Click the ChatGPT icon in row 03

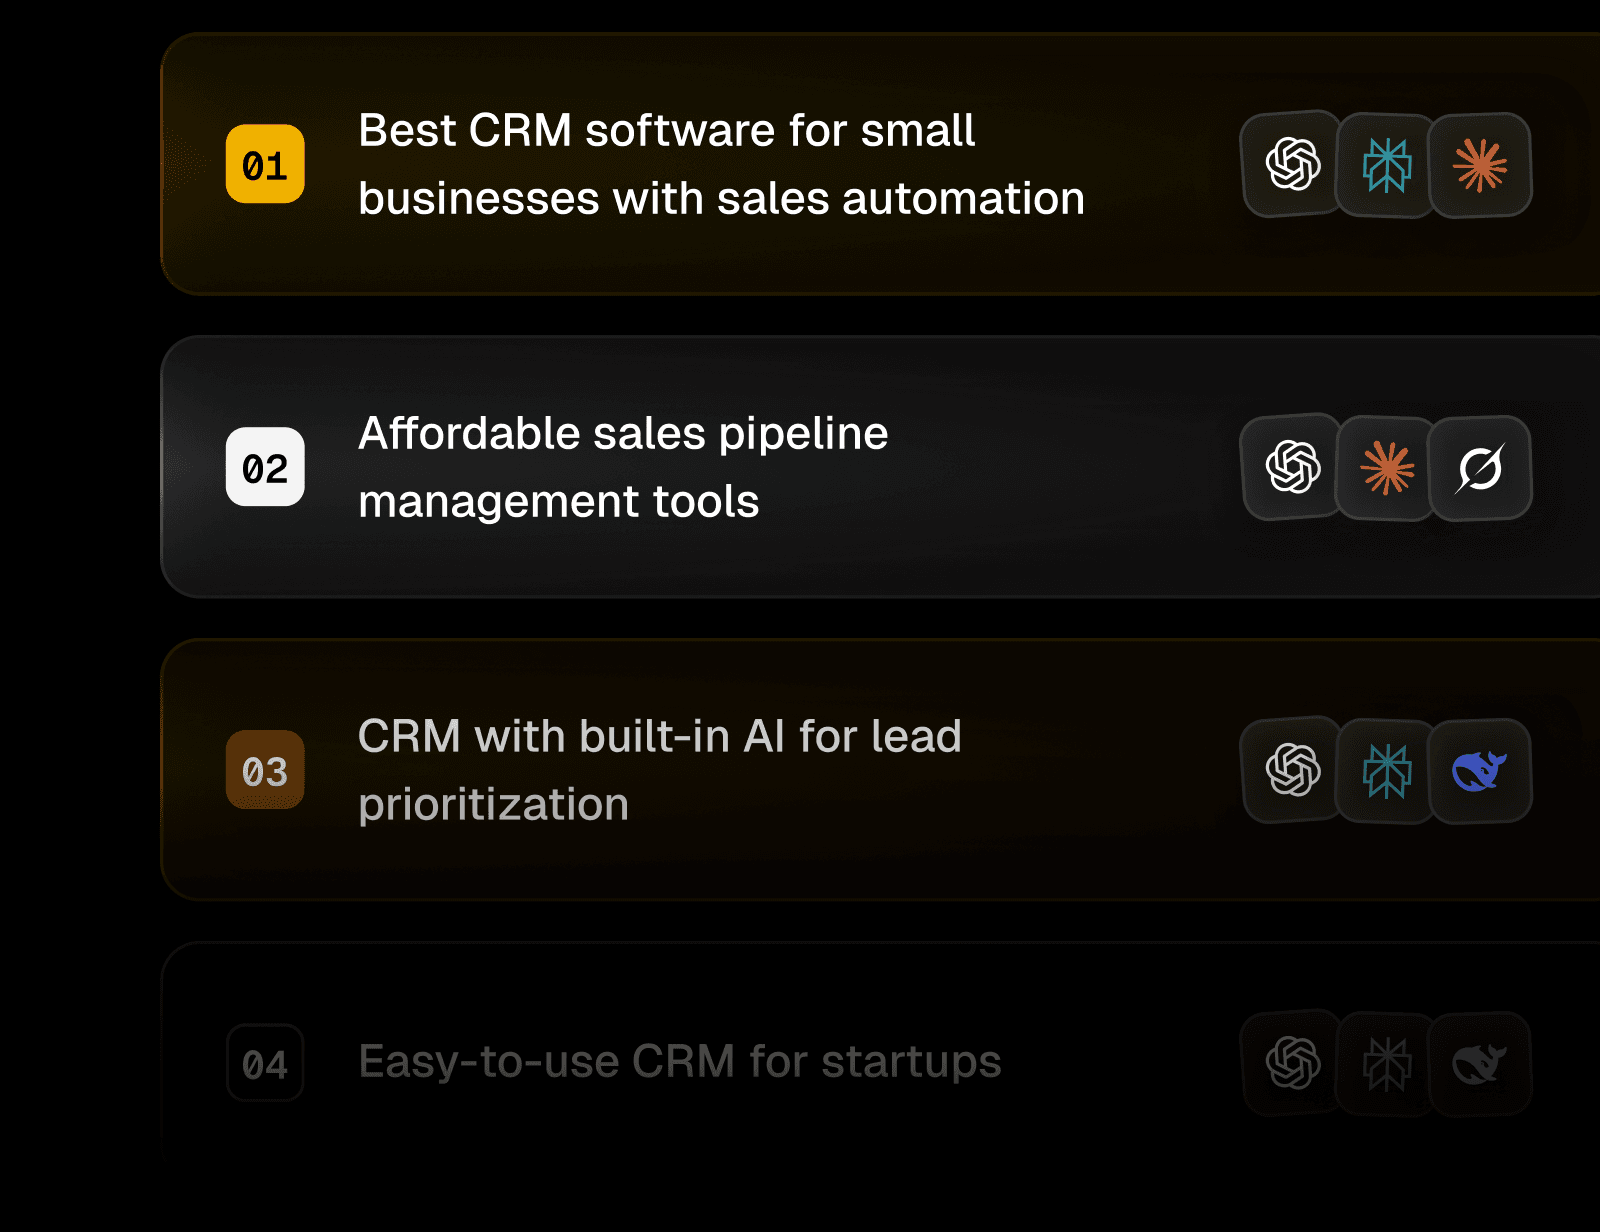click(1292, 770)
